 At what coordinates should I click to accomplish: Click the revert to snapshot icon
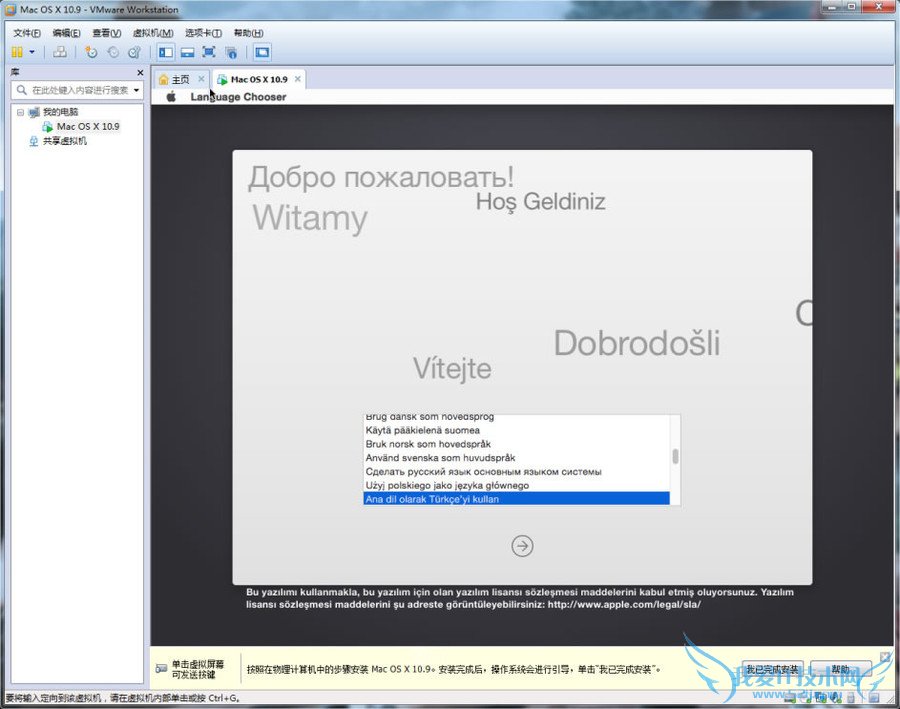pyautogui.click(x=112, y=52)
